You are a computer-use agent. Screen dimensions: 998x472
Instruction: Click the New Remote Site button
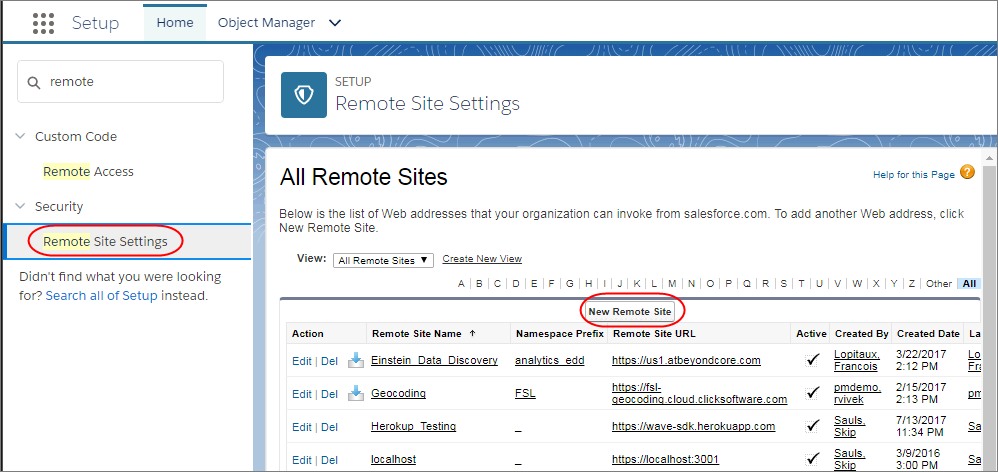point(630,312)
